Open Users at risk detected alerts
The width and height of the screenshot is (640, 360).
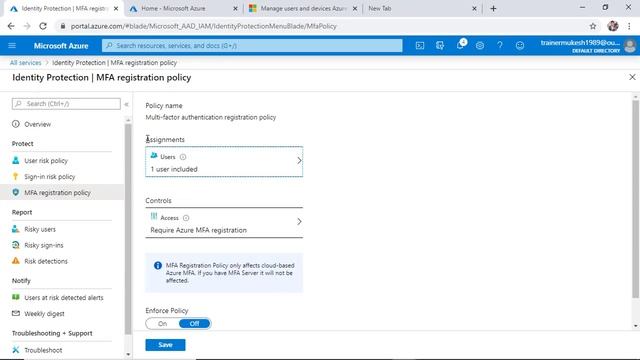click(64, 298)
